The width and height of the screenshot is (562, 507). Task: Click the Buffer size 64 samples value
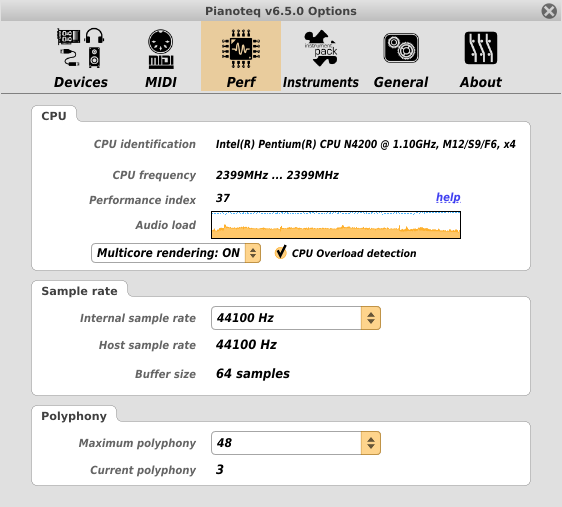pos(253,373)
